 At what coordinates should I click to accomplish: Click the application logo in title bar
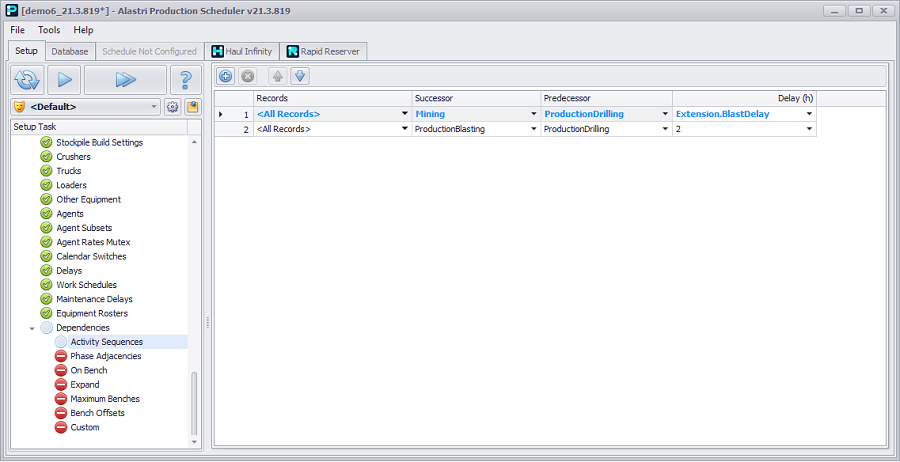(11, 10)
